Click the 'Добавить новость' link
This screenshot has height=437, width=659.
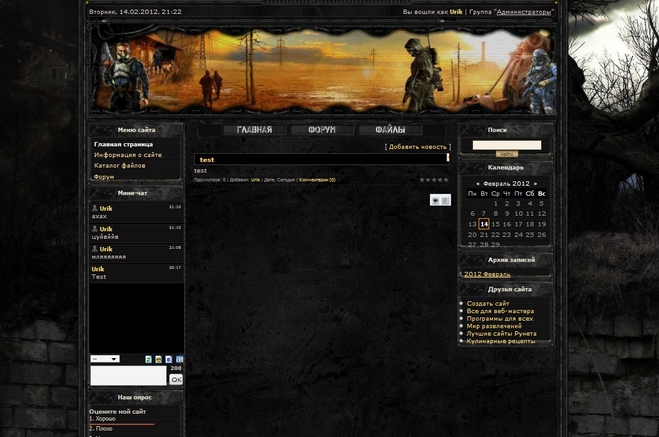tap(417, 147)
